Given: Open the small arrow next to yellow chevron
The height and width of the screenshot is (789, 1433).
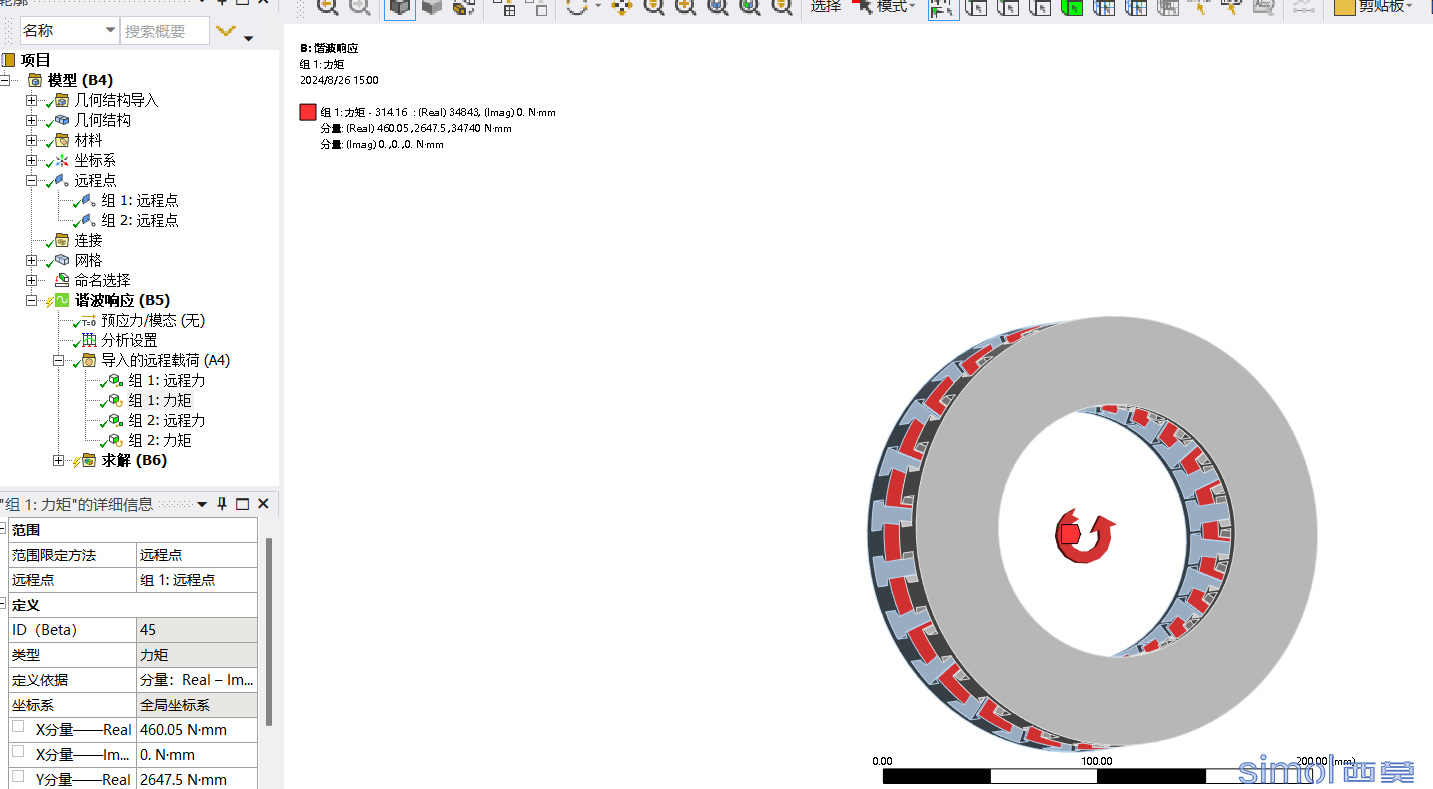Looking at the screenshot, I should 248,39.
